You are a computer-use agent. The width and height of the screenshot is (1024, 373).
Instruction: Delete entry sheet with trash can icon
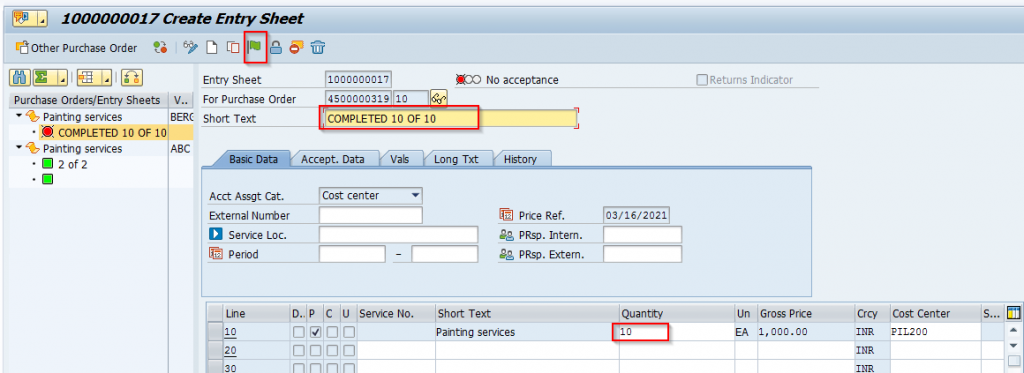[318, 47]
